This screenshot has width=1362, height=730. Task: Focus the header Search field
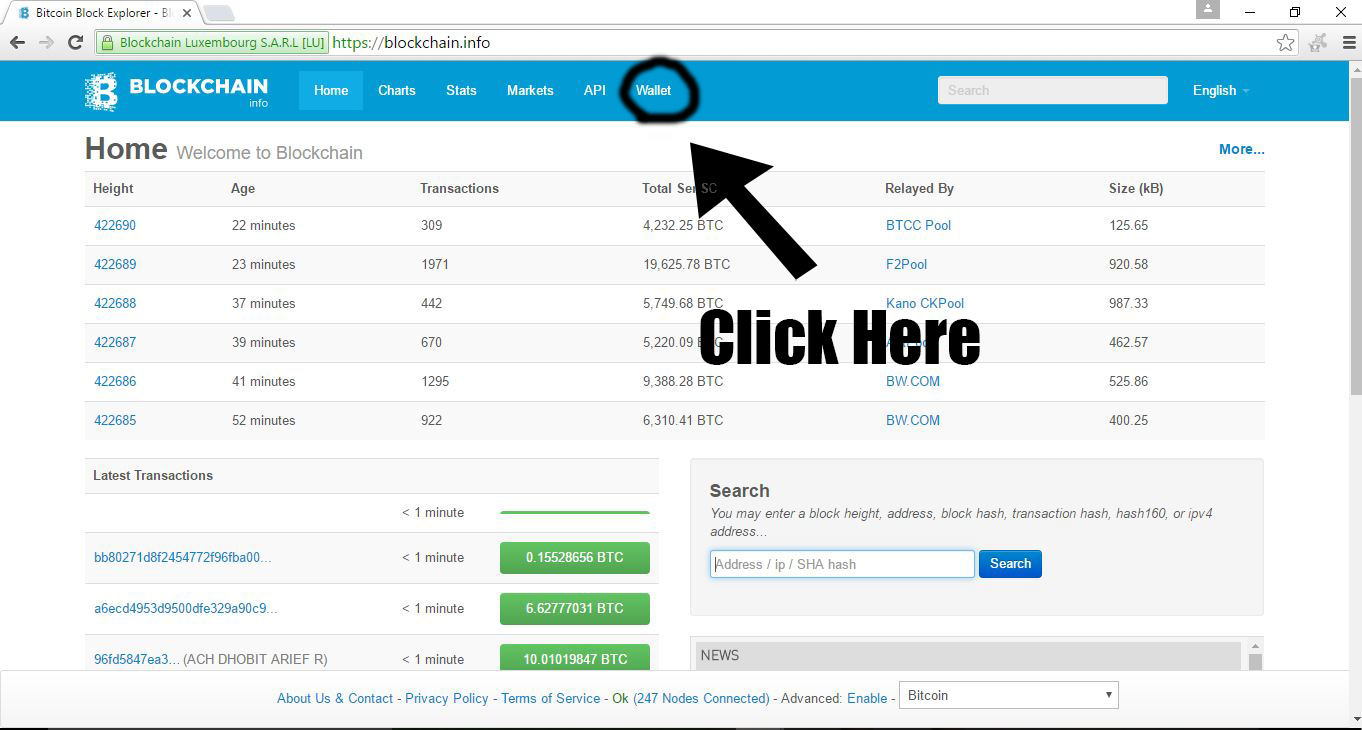click(1052, 90)
